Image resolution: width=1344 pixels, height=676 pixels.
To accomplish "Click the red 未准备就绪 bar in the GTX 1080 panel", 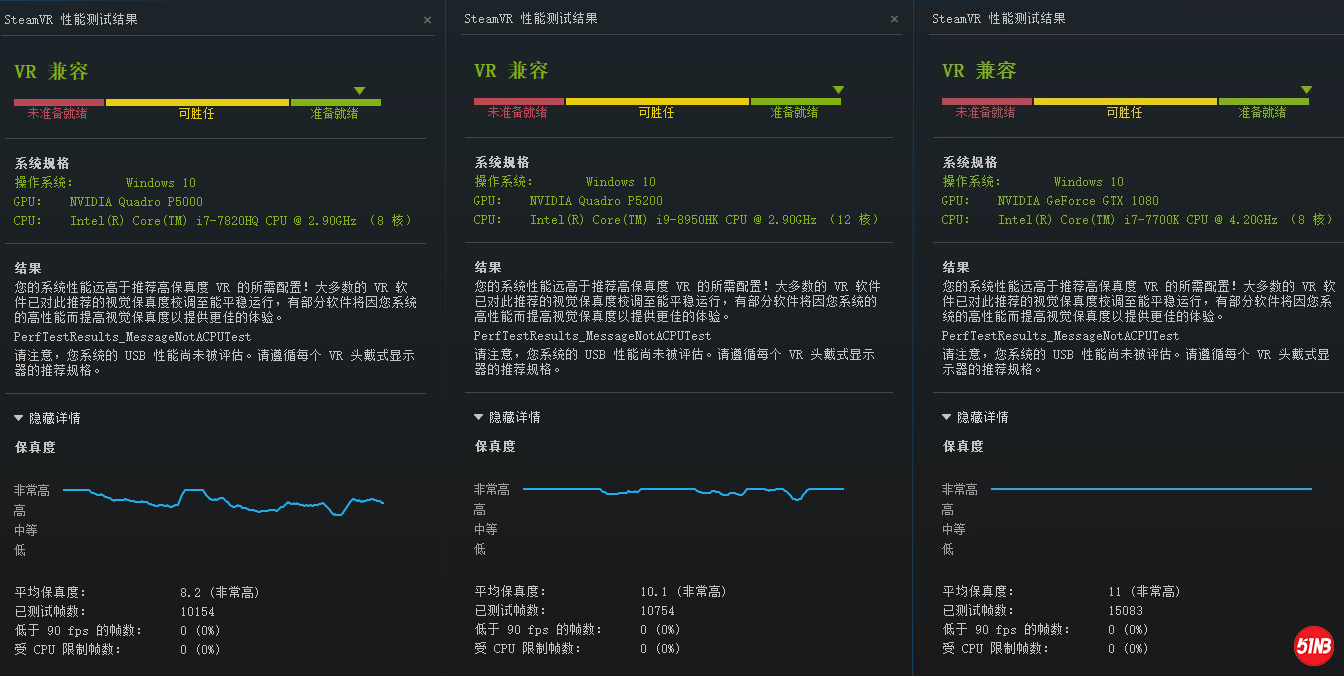I will 987,102.
